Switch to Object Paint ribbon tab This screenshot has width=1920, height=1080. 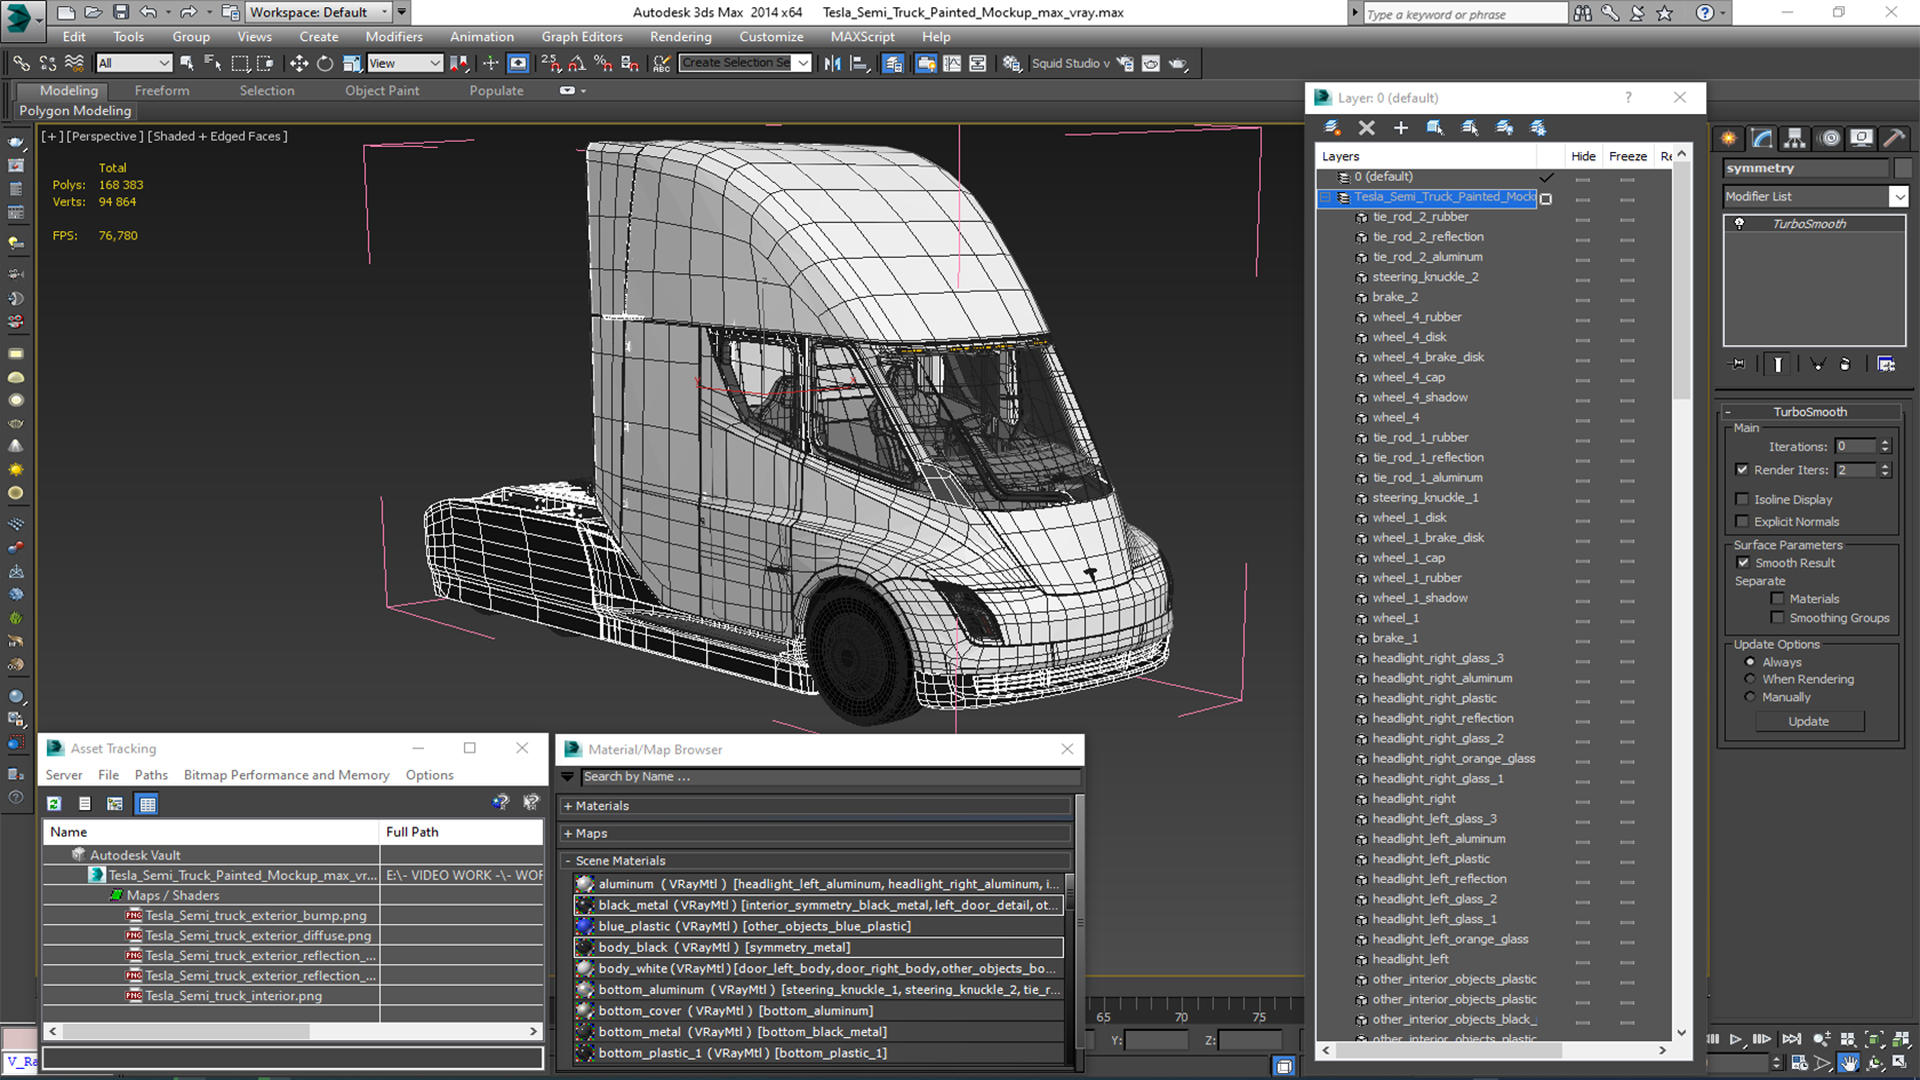[382, 91]
